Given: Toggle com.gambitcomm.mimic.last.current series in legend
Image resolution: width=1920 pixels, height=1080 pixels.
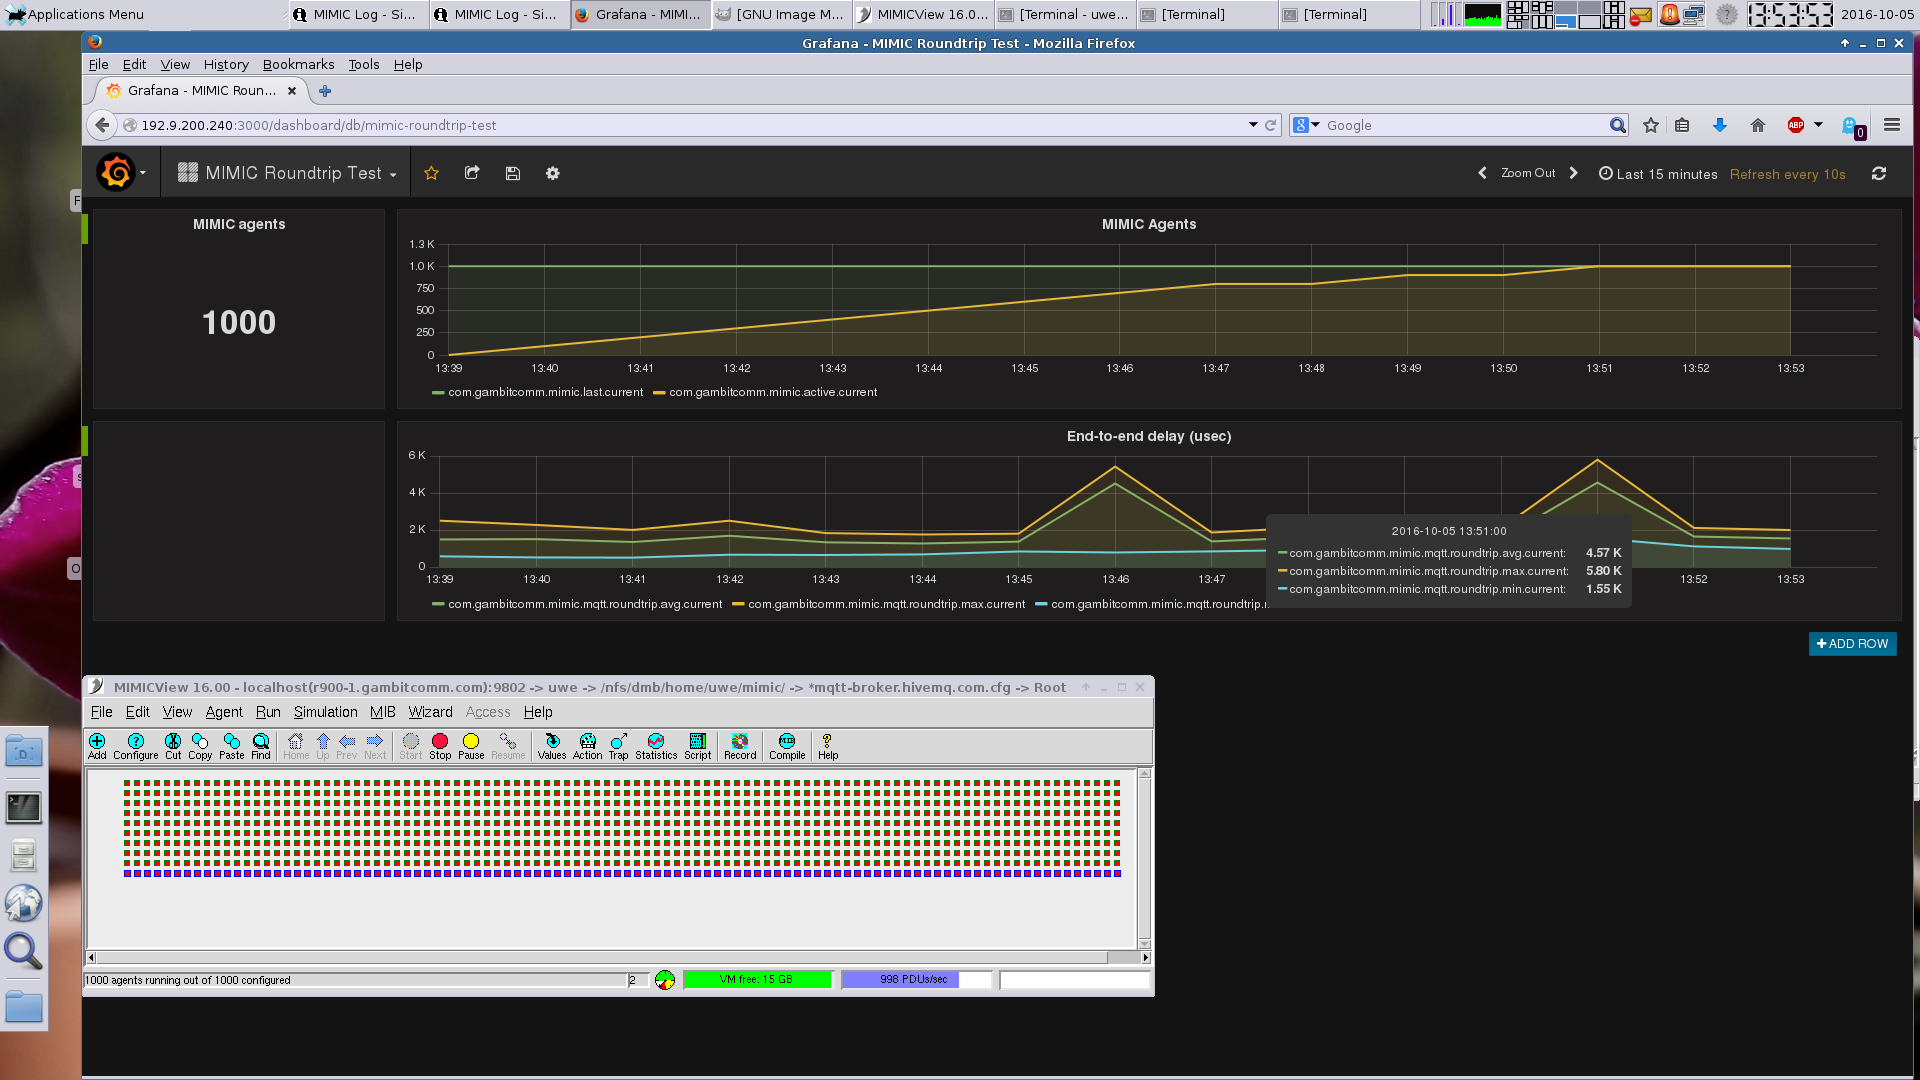Looking at the screenshot, I should tap(537, 392).
